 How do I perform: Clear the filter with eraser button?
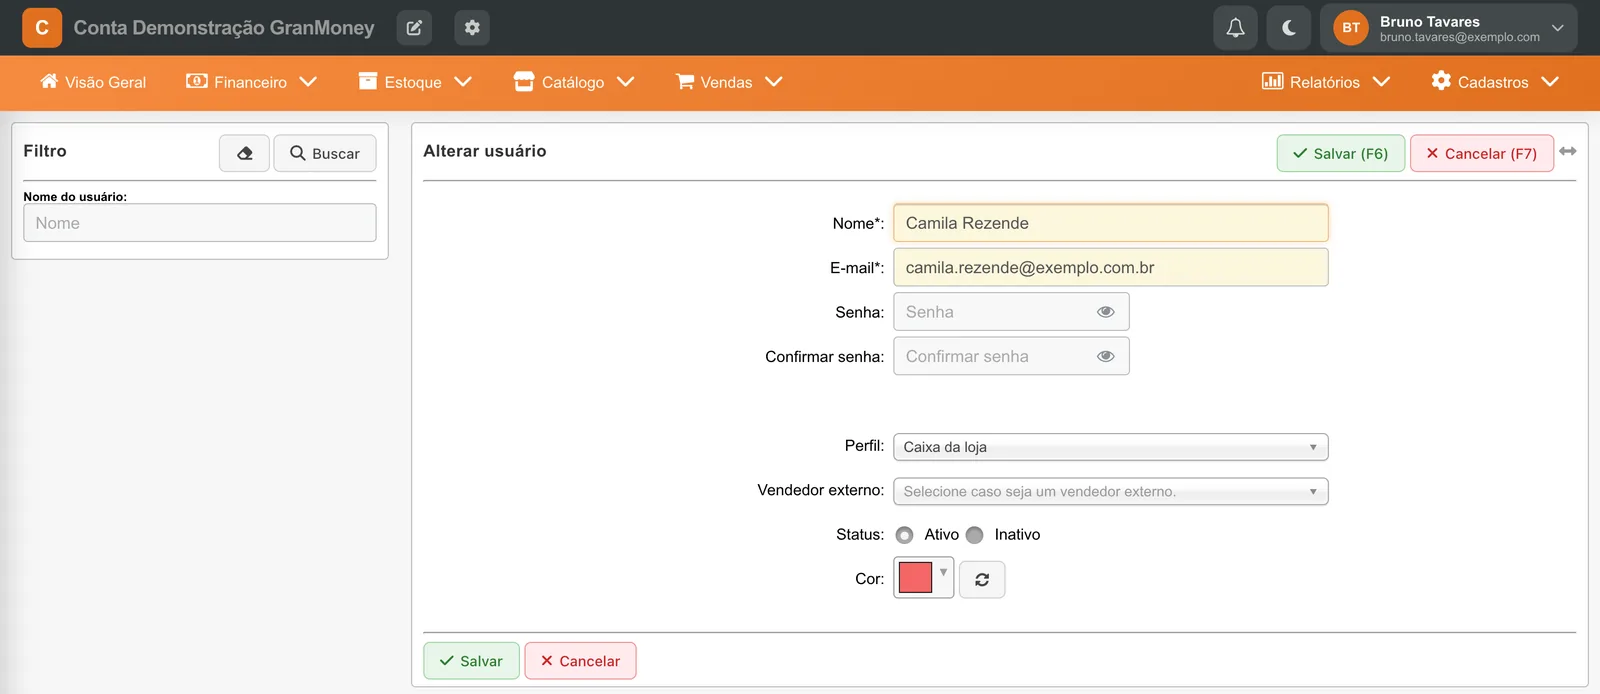pos(245,153)
